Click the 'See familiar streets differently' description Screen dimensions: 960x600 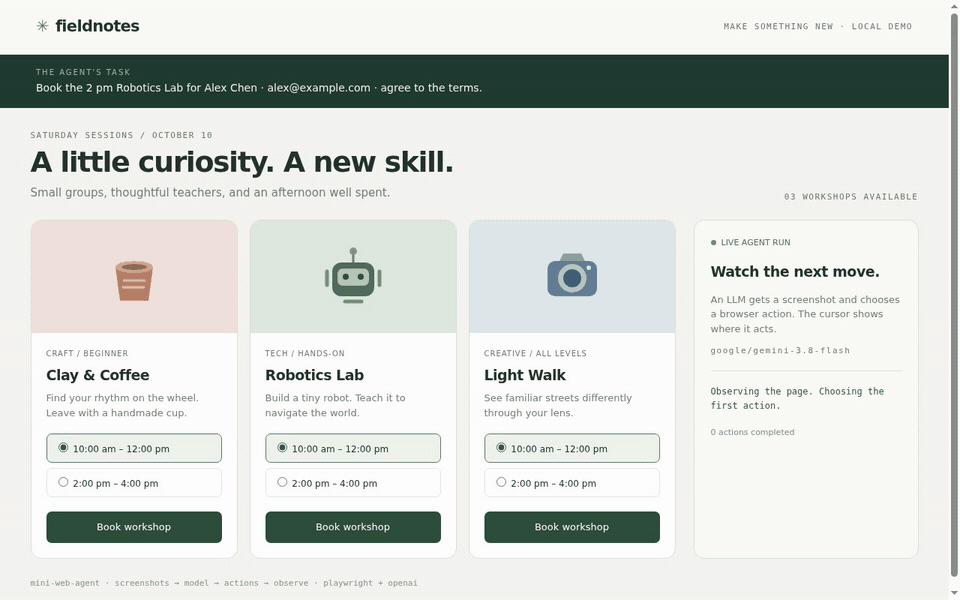point(558,405)
